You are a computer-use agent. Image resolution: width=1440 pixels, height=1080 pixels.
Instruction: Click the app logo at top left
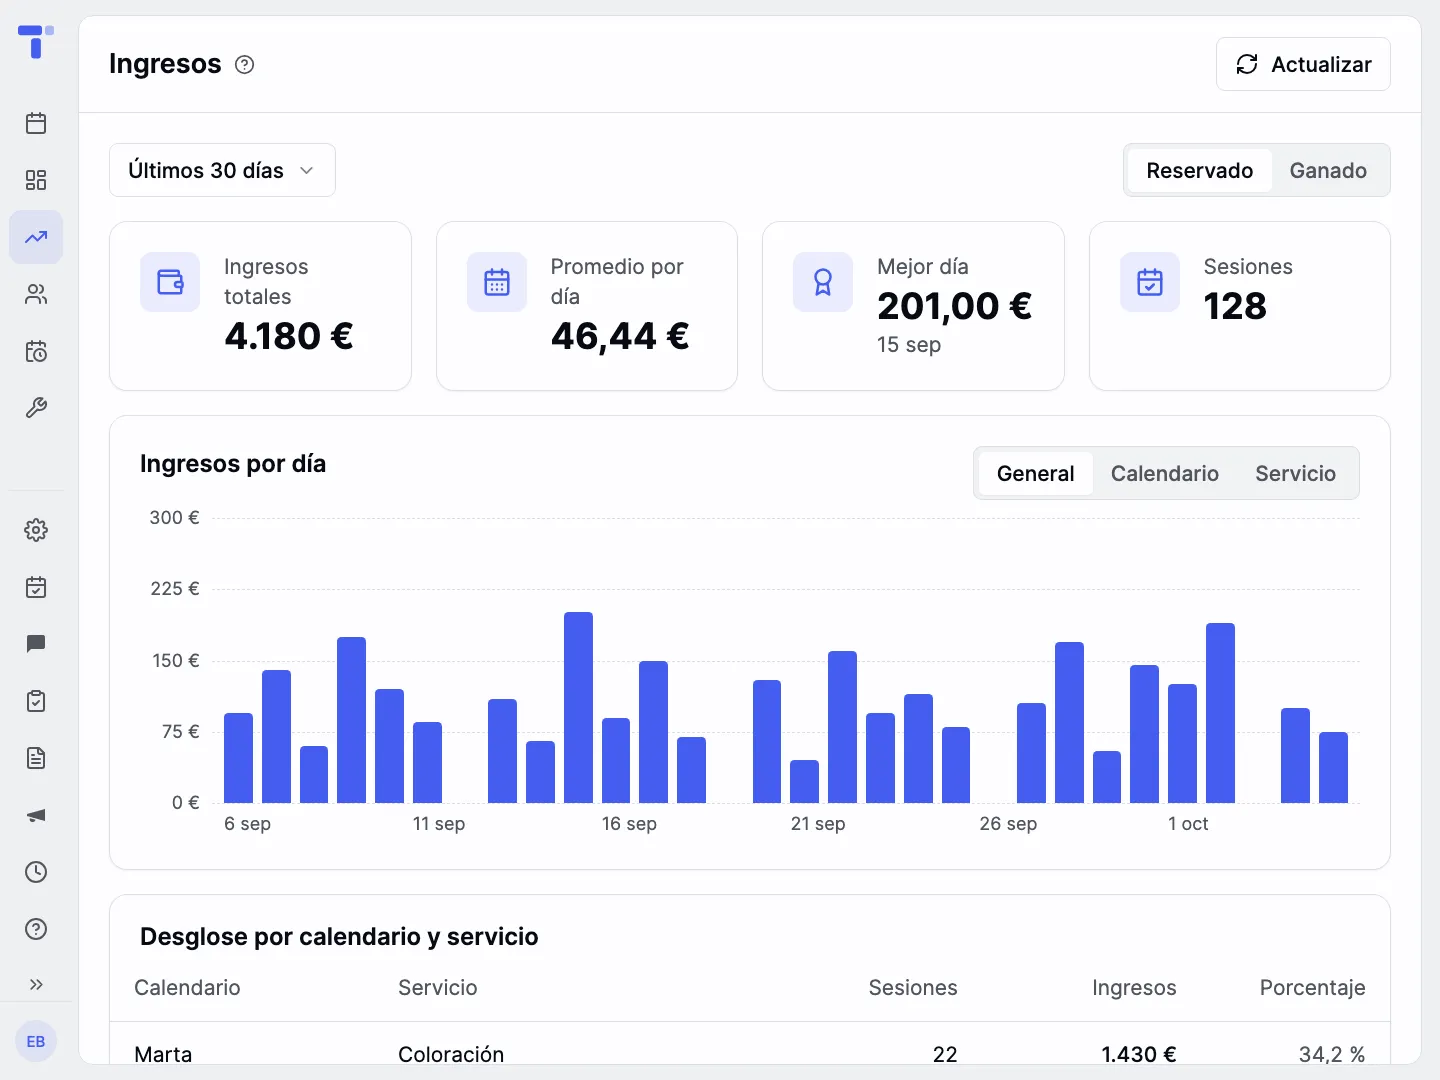pos(36,41)
